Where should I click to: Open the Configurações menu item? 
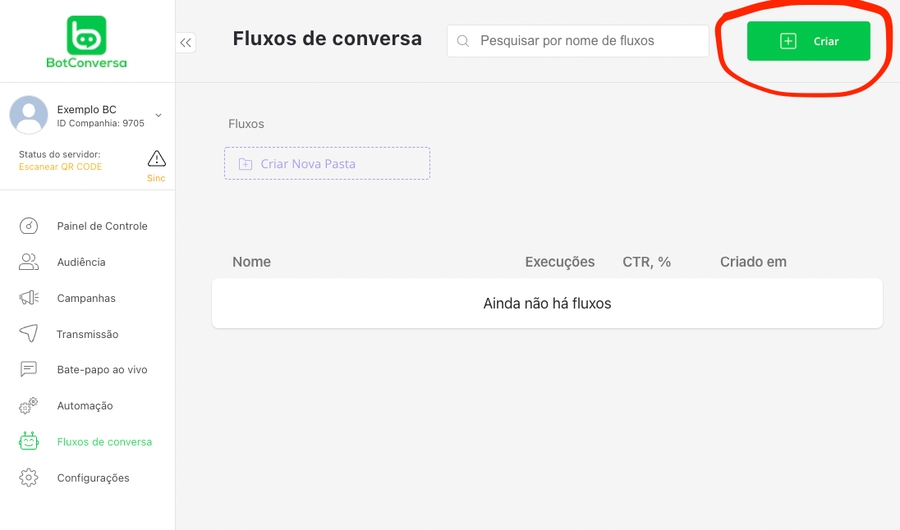[x=93, y=478]
